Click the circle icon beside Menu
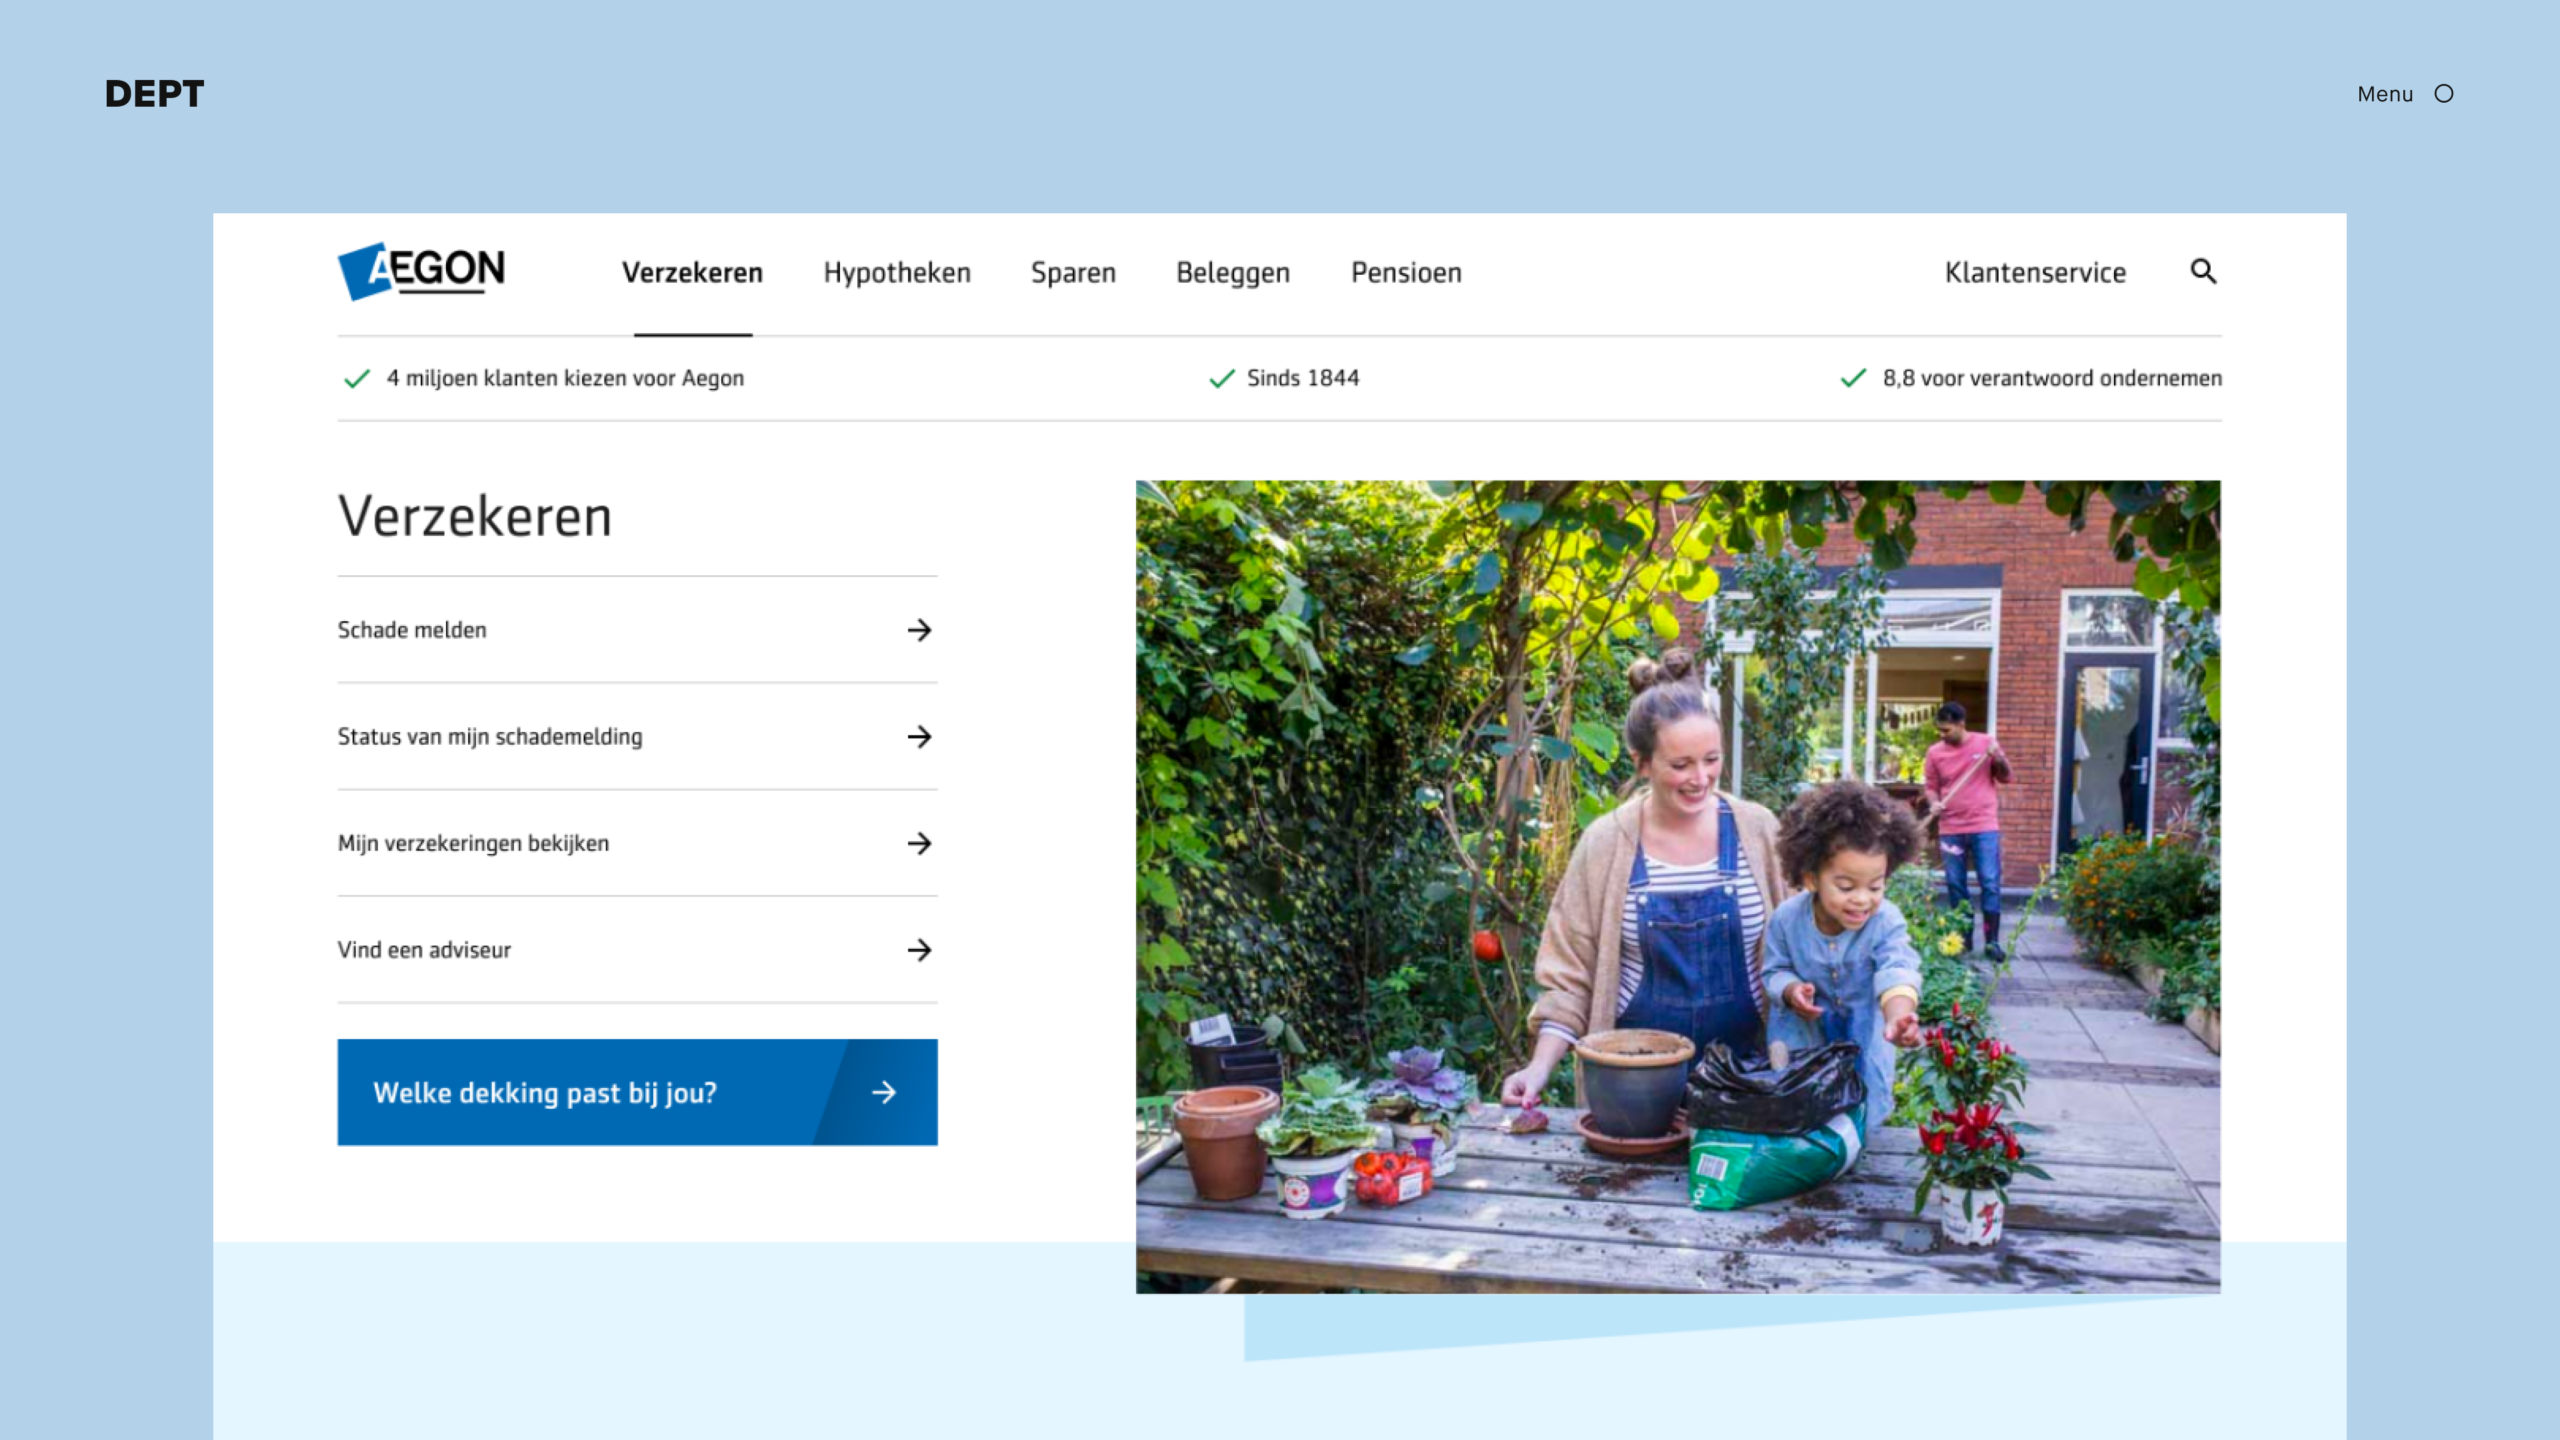Viewport: 2560px width, 1440px height. click(2444, 94)
